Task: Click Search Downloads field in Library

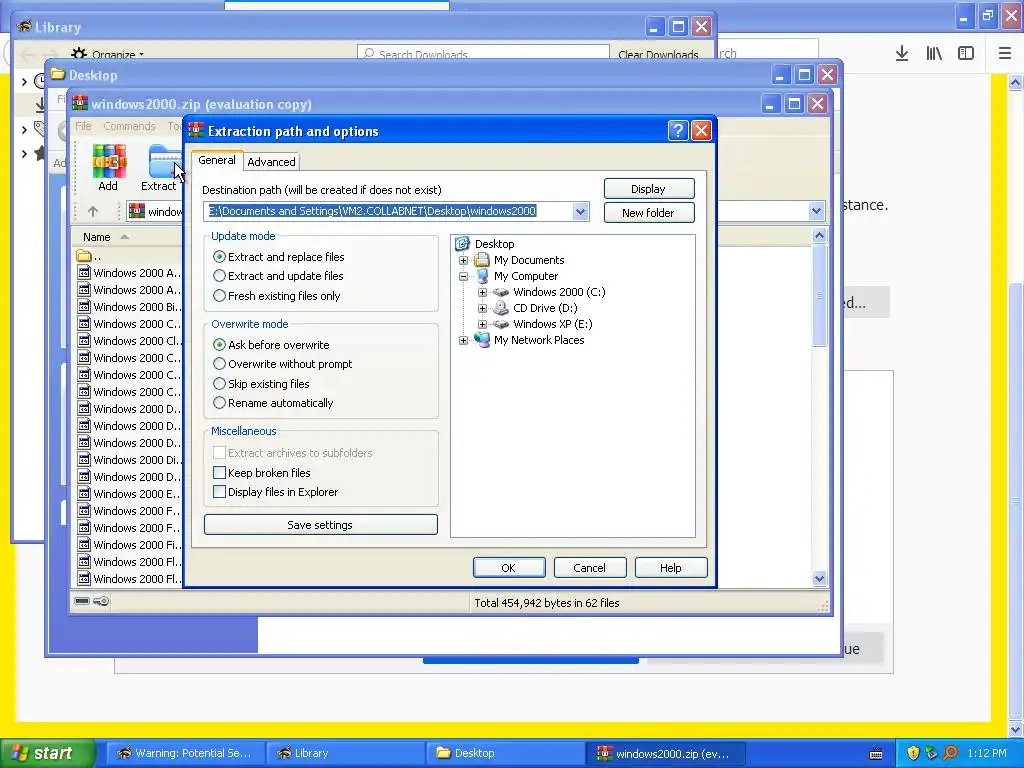Action: (x=483, y=52)
